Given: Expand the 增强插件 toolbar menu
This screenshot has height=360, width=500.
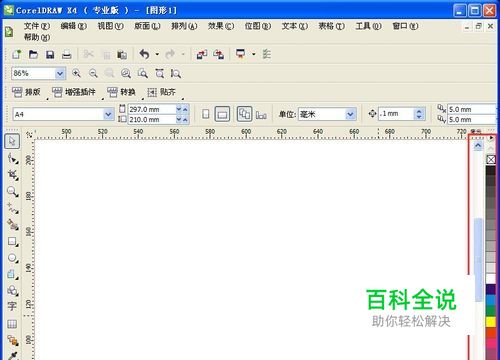Looking at the screenshot, I should coord(74,92).
